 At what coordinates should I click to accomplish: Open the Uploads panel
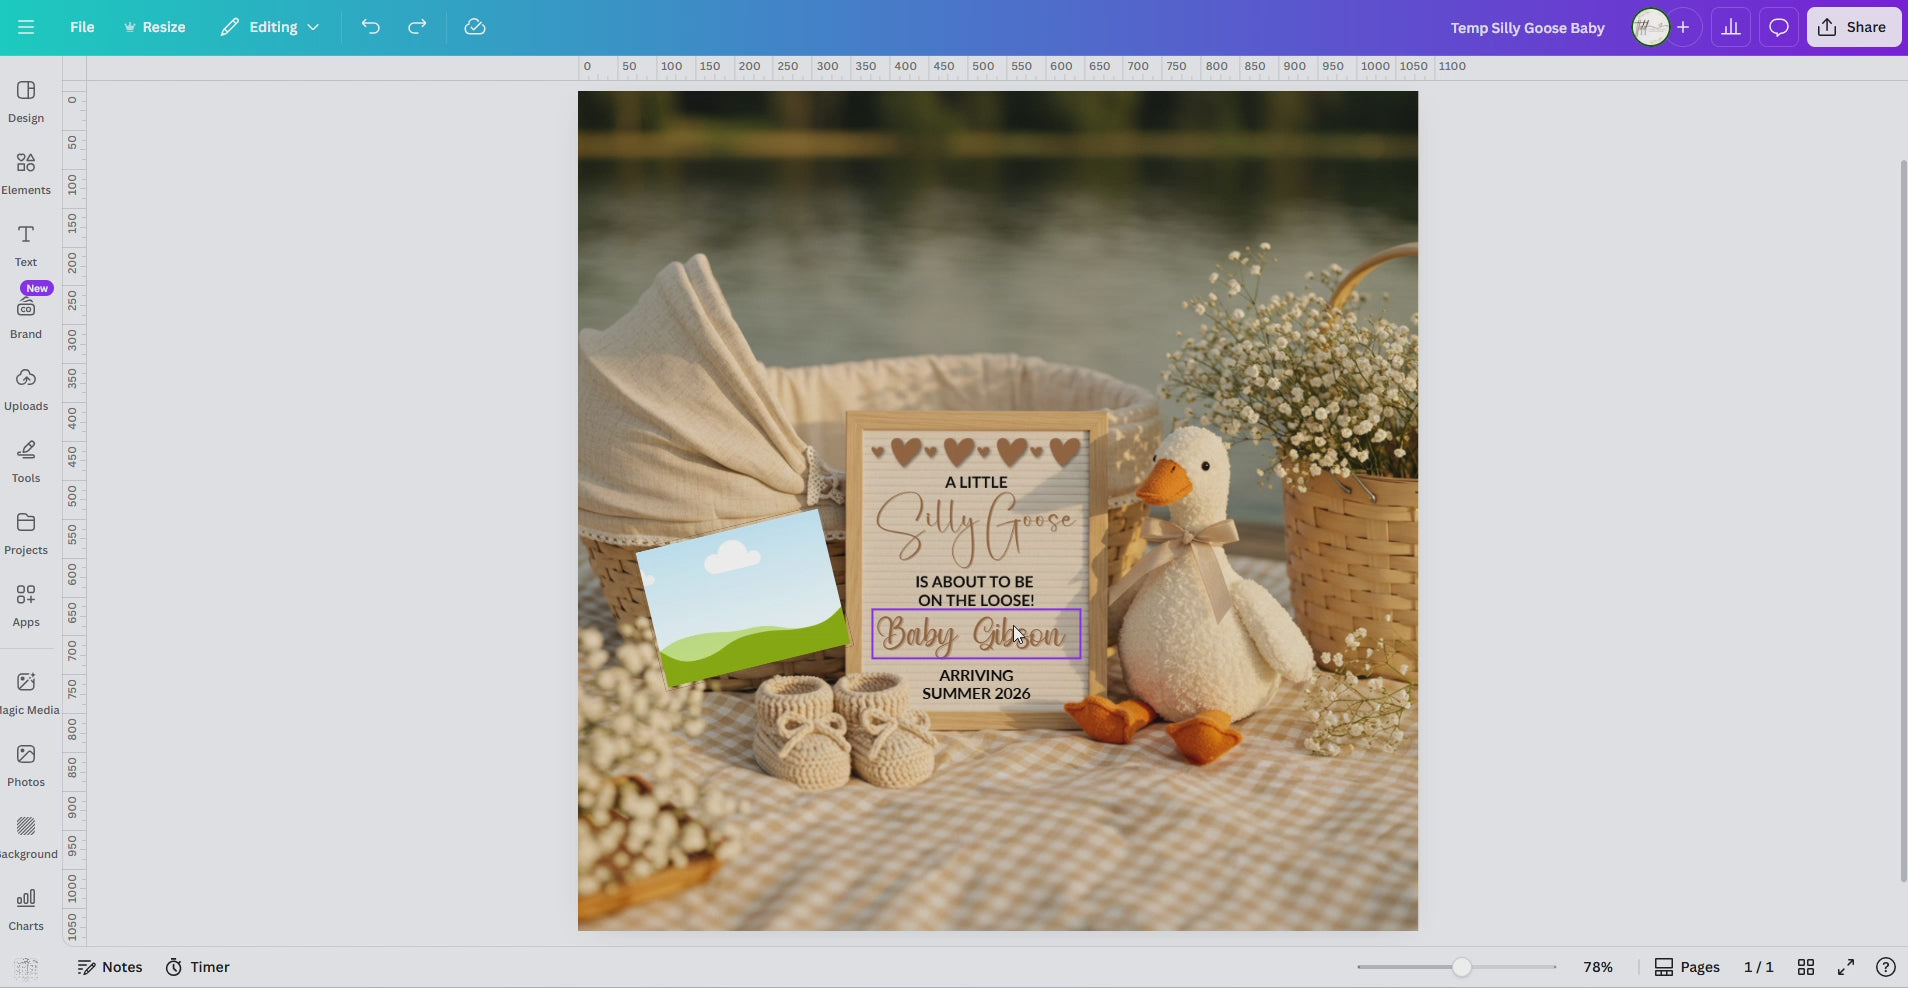[x=26, y=388]
